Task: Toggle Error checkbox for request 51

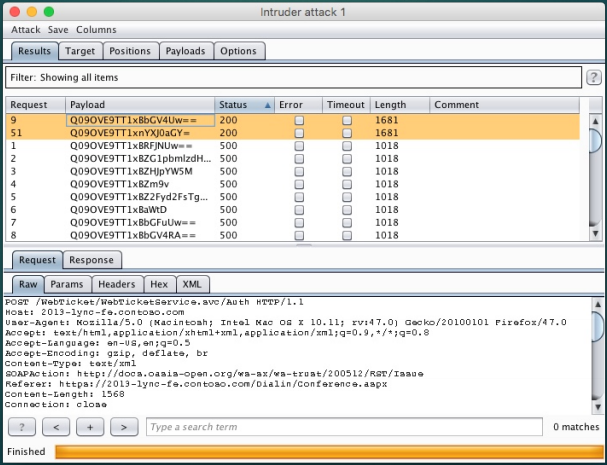Action: pyautogui.click(x=299, y=133)
